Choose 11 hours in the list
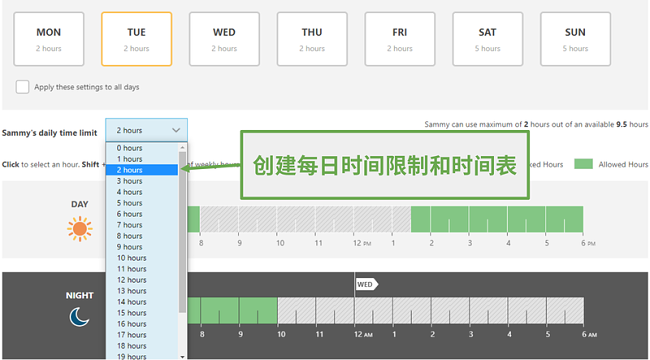 click(x=142, y=269)
